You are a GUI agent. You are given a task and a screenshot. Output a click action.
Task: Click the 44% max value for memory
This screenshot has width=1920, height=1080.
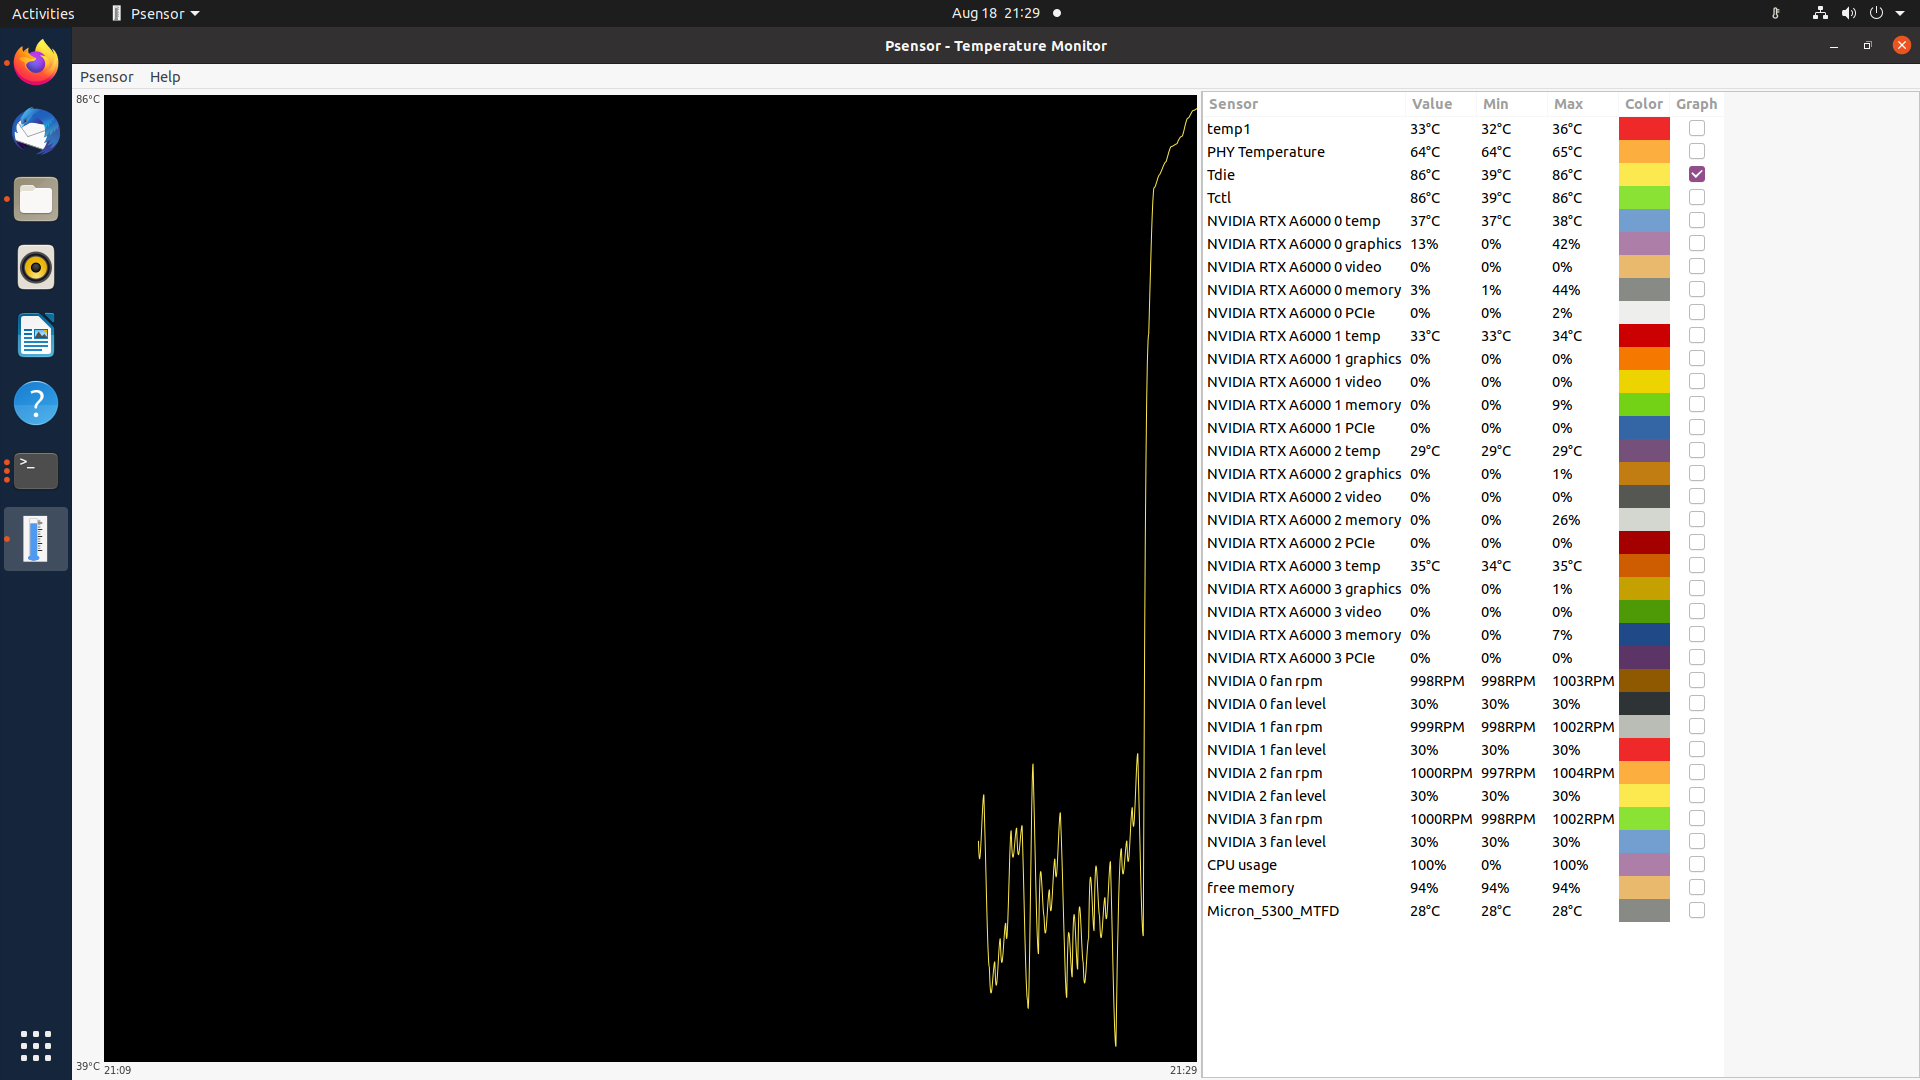tap(1566, 290)
